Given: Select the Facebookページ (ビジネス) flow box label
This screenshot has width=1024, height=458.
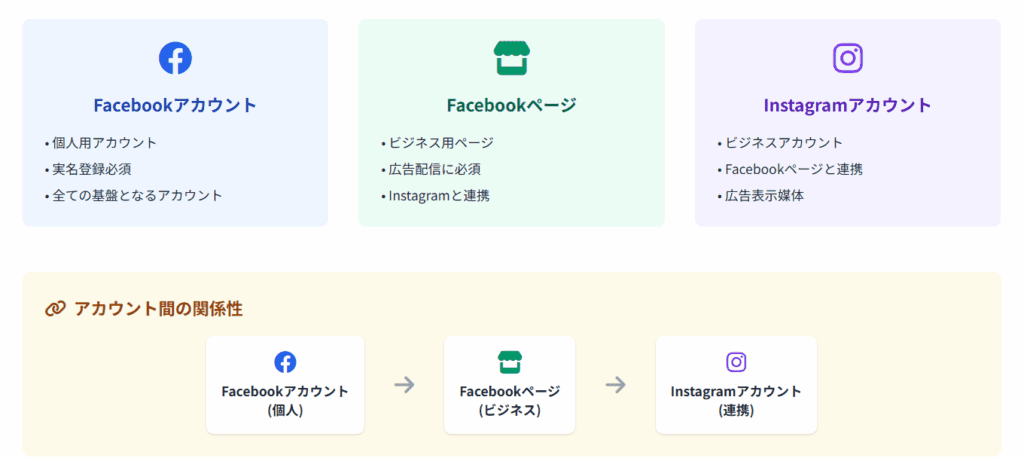Looking at the screenshot, I should [510, 400].
